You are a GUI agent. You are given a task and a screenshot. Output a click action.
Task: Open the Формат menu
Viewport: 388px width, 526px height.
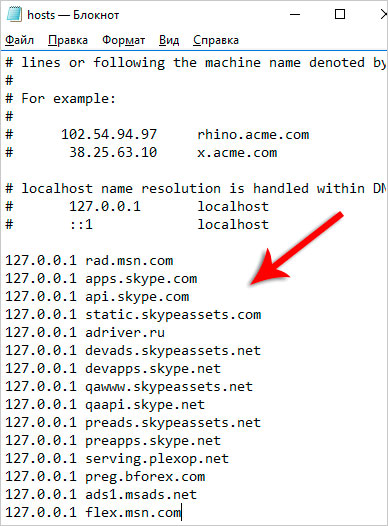123,40
